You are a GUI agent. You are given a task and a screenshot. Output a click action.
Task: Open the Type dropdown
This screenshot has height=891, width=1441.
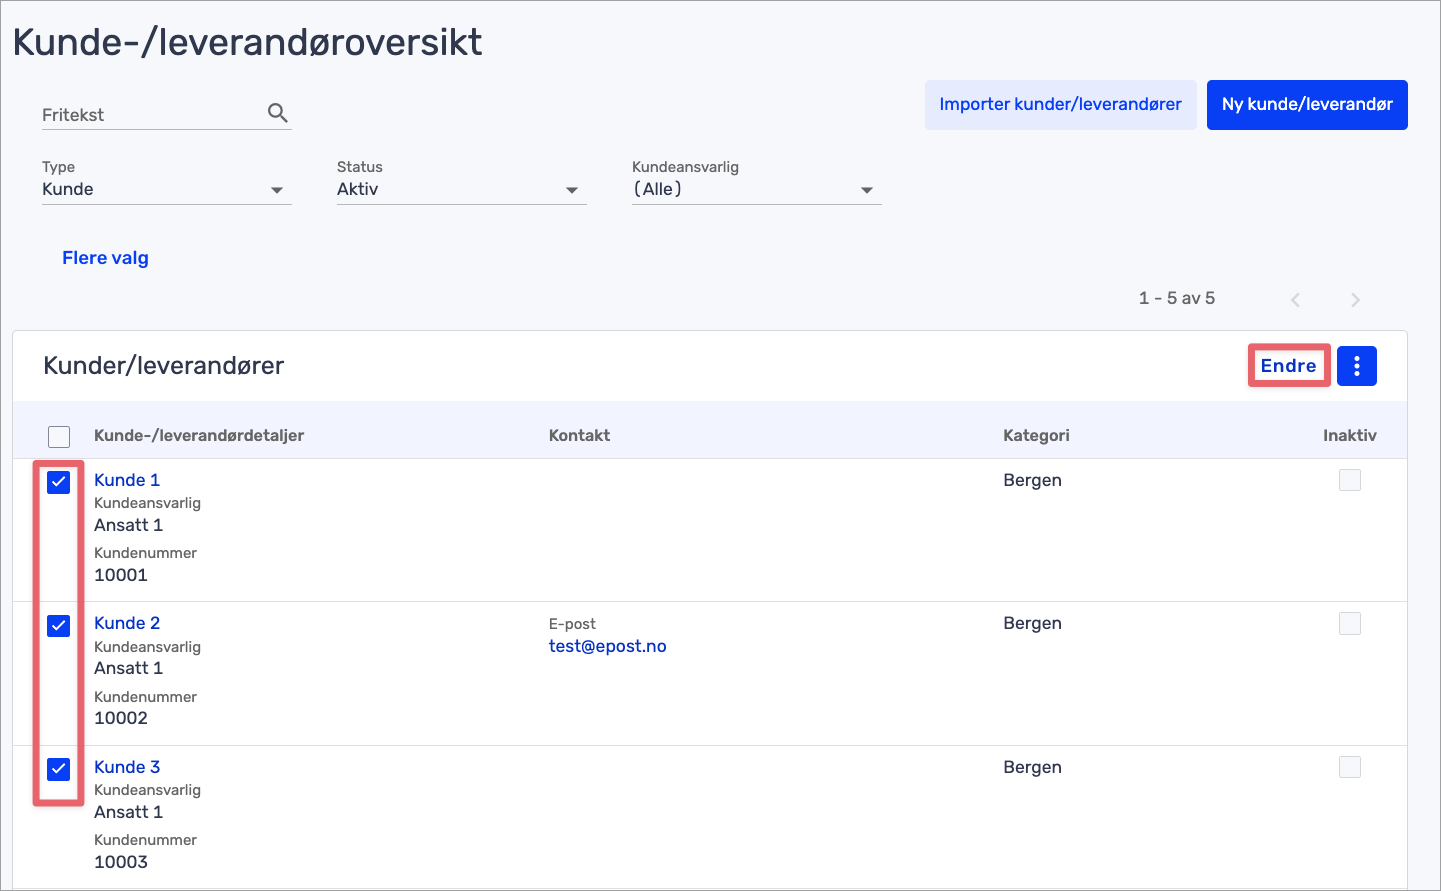pos(166,190)
